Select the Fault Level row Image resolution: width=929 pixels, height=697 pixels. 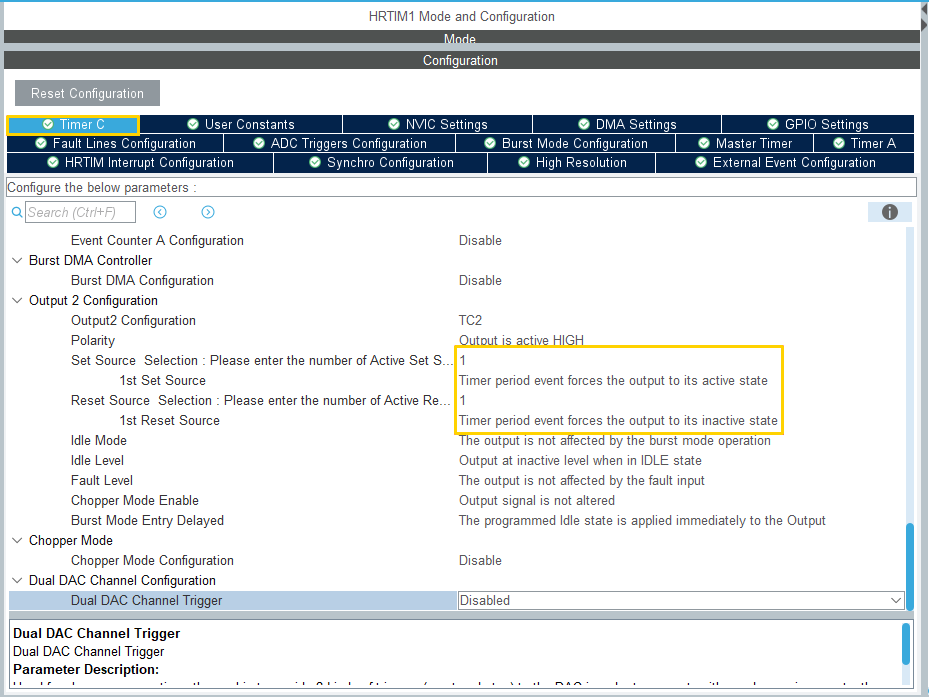(456, 481)
